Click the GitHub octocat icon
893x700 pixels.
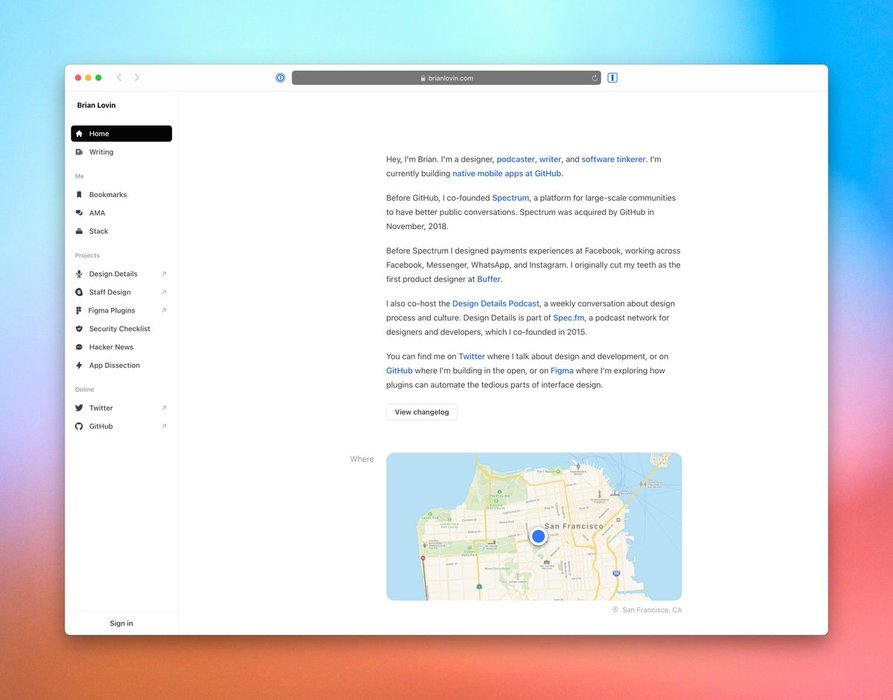click(x=79, y=426)
